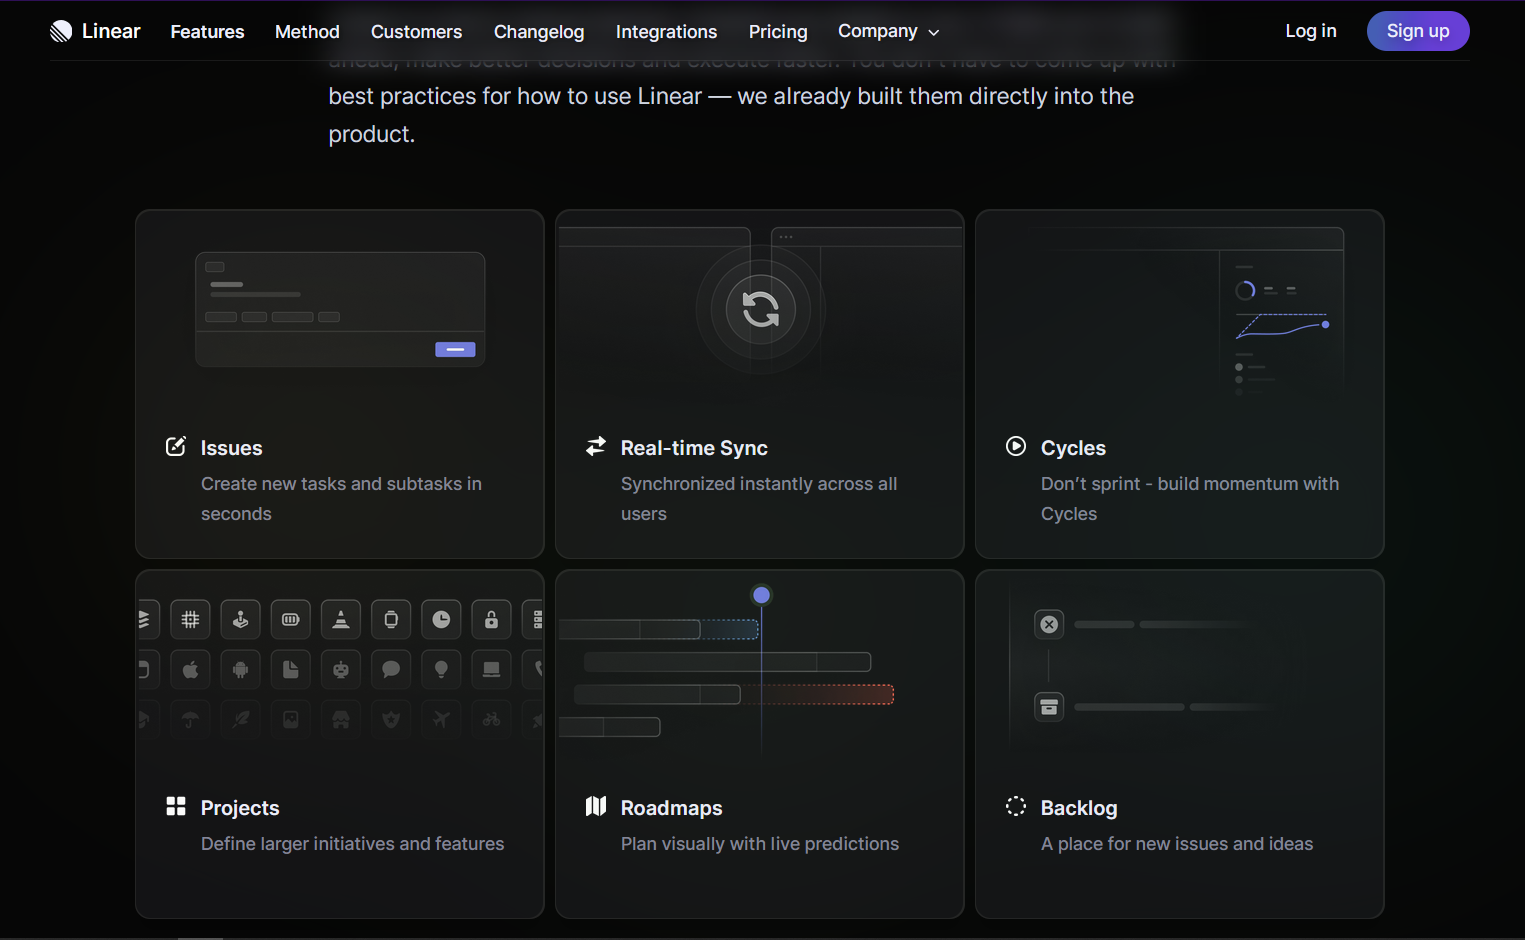This screenshot has height=940, width=1525.
Task: Select the laptop project icon
Action: 491,670
